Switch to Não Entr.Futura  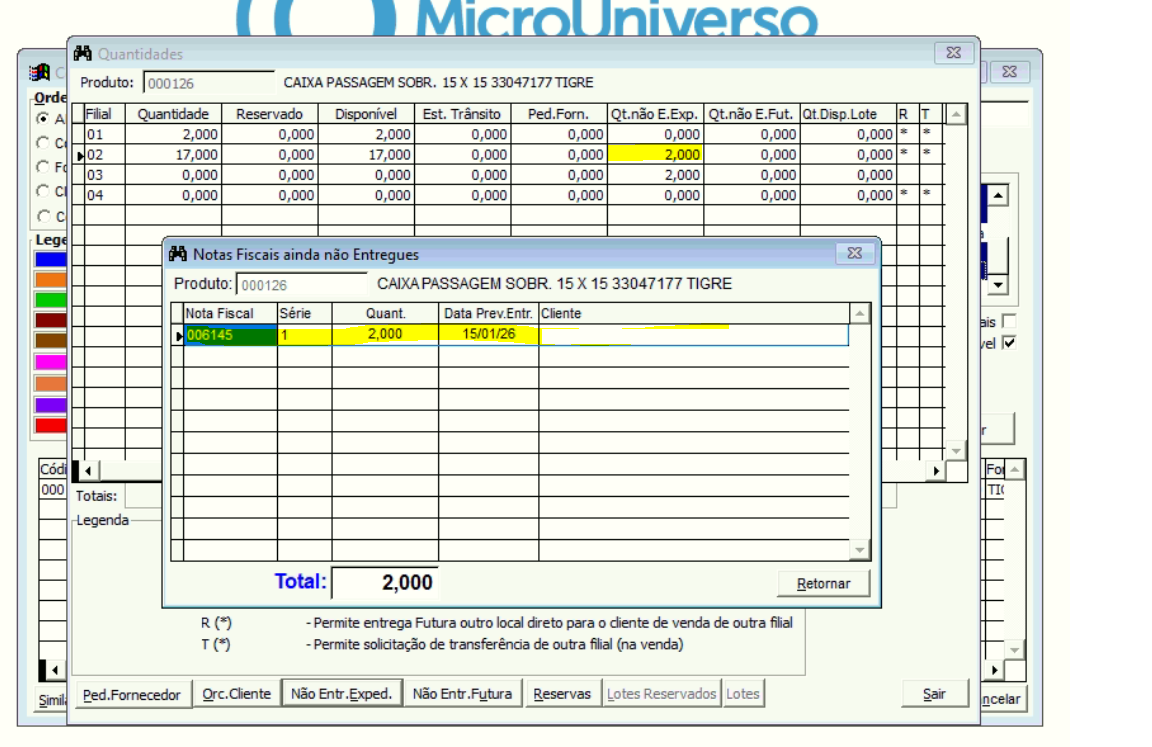click(462, 694)
